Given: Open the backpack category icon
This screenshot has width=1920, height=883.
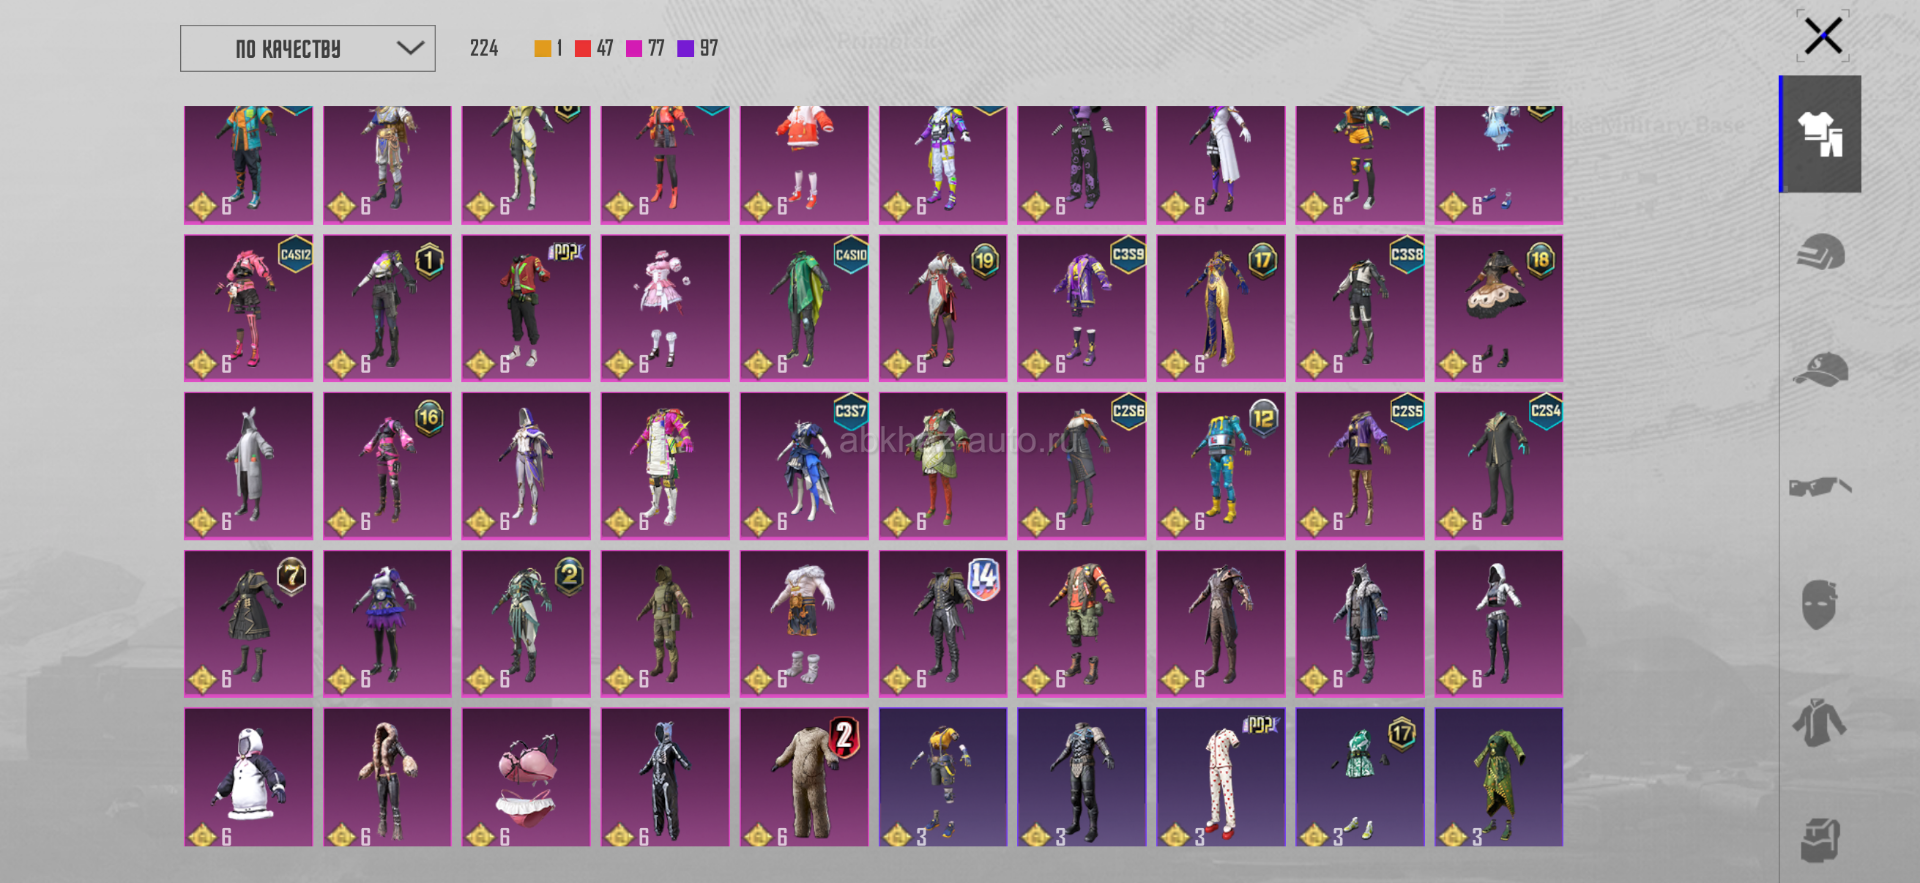Looking at the screenshot, I should click(x=1820, y=840).
